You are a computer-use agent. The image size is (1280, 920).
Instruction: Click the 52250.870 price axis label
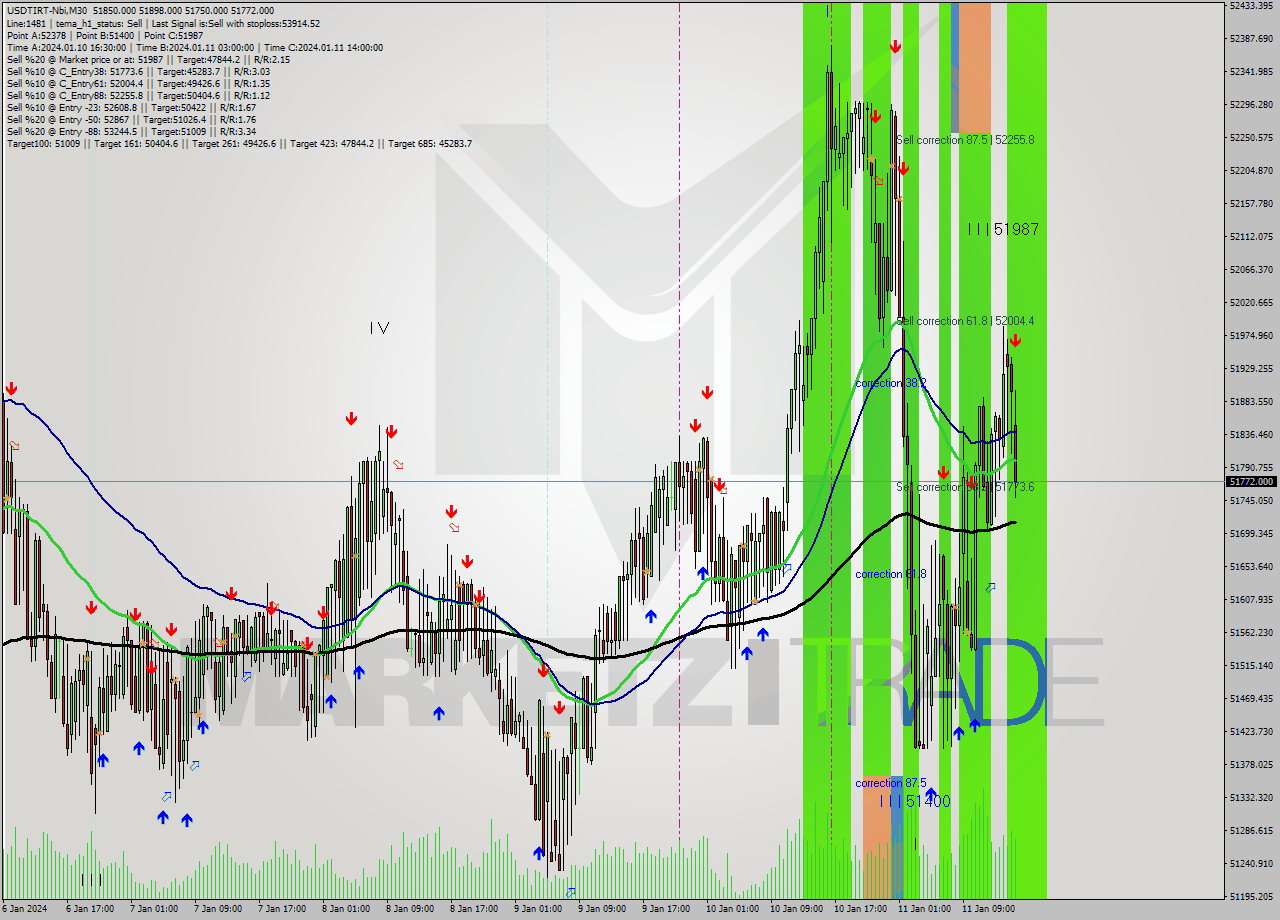pos(1251,137)
